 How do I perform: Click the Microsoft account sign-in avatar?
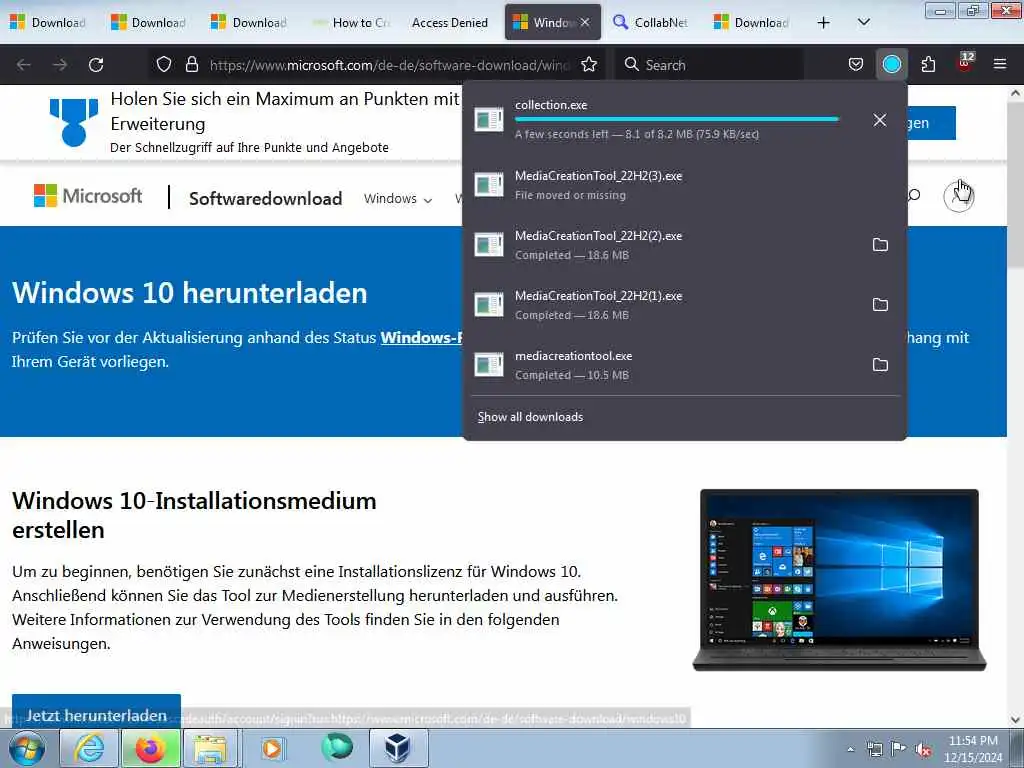coord(959,196)
